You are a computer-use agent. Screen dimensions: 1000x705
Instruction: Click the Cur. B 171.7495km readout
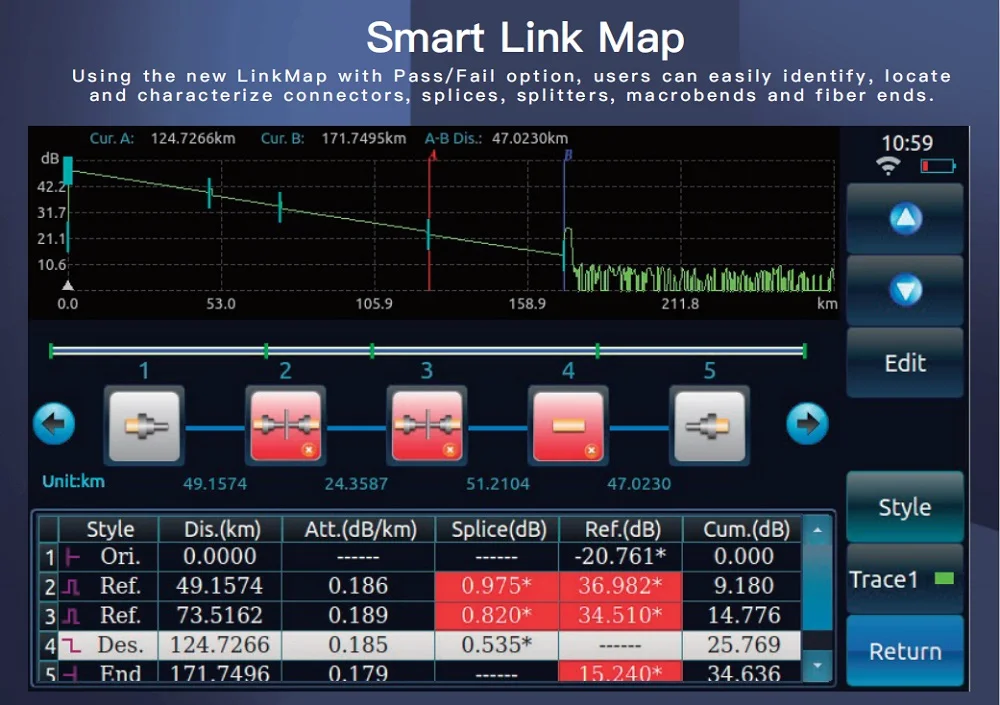click(x=333, y=138)
